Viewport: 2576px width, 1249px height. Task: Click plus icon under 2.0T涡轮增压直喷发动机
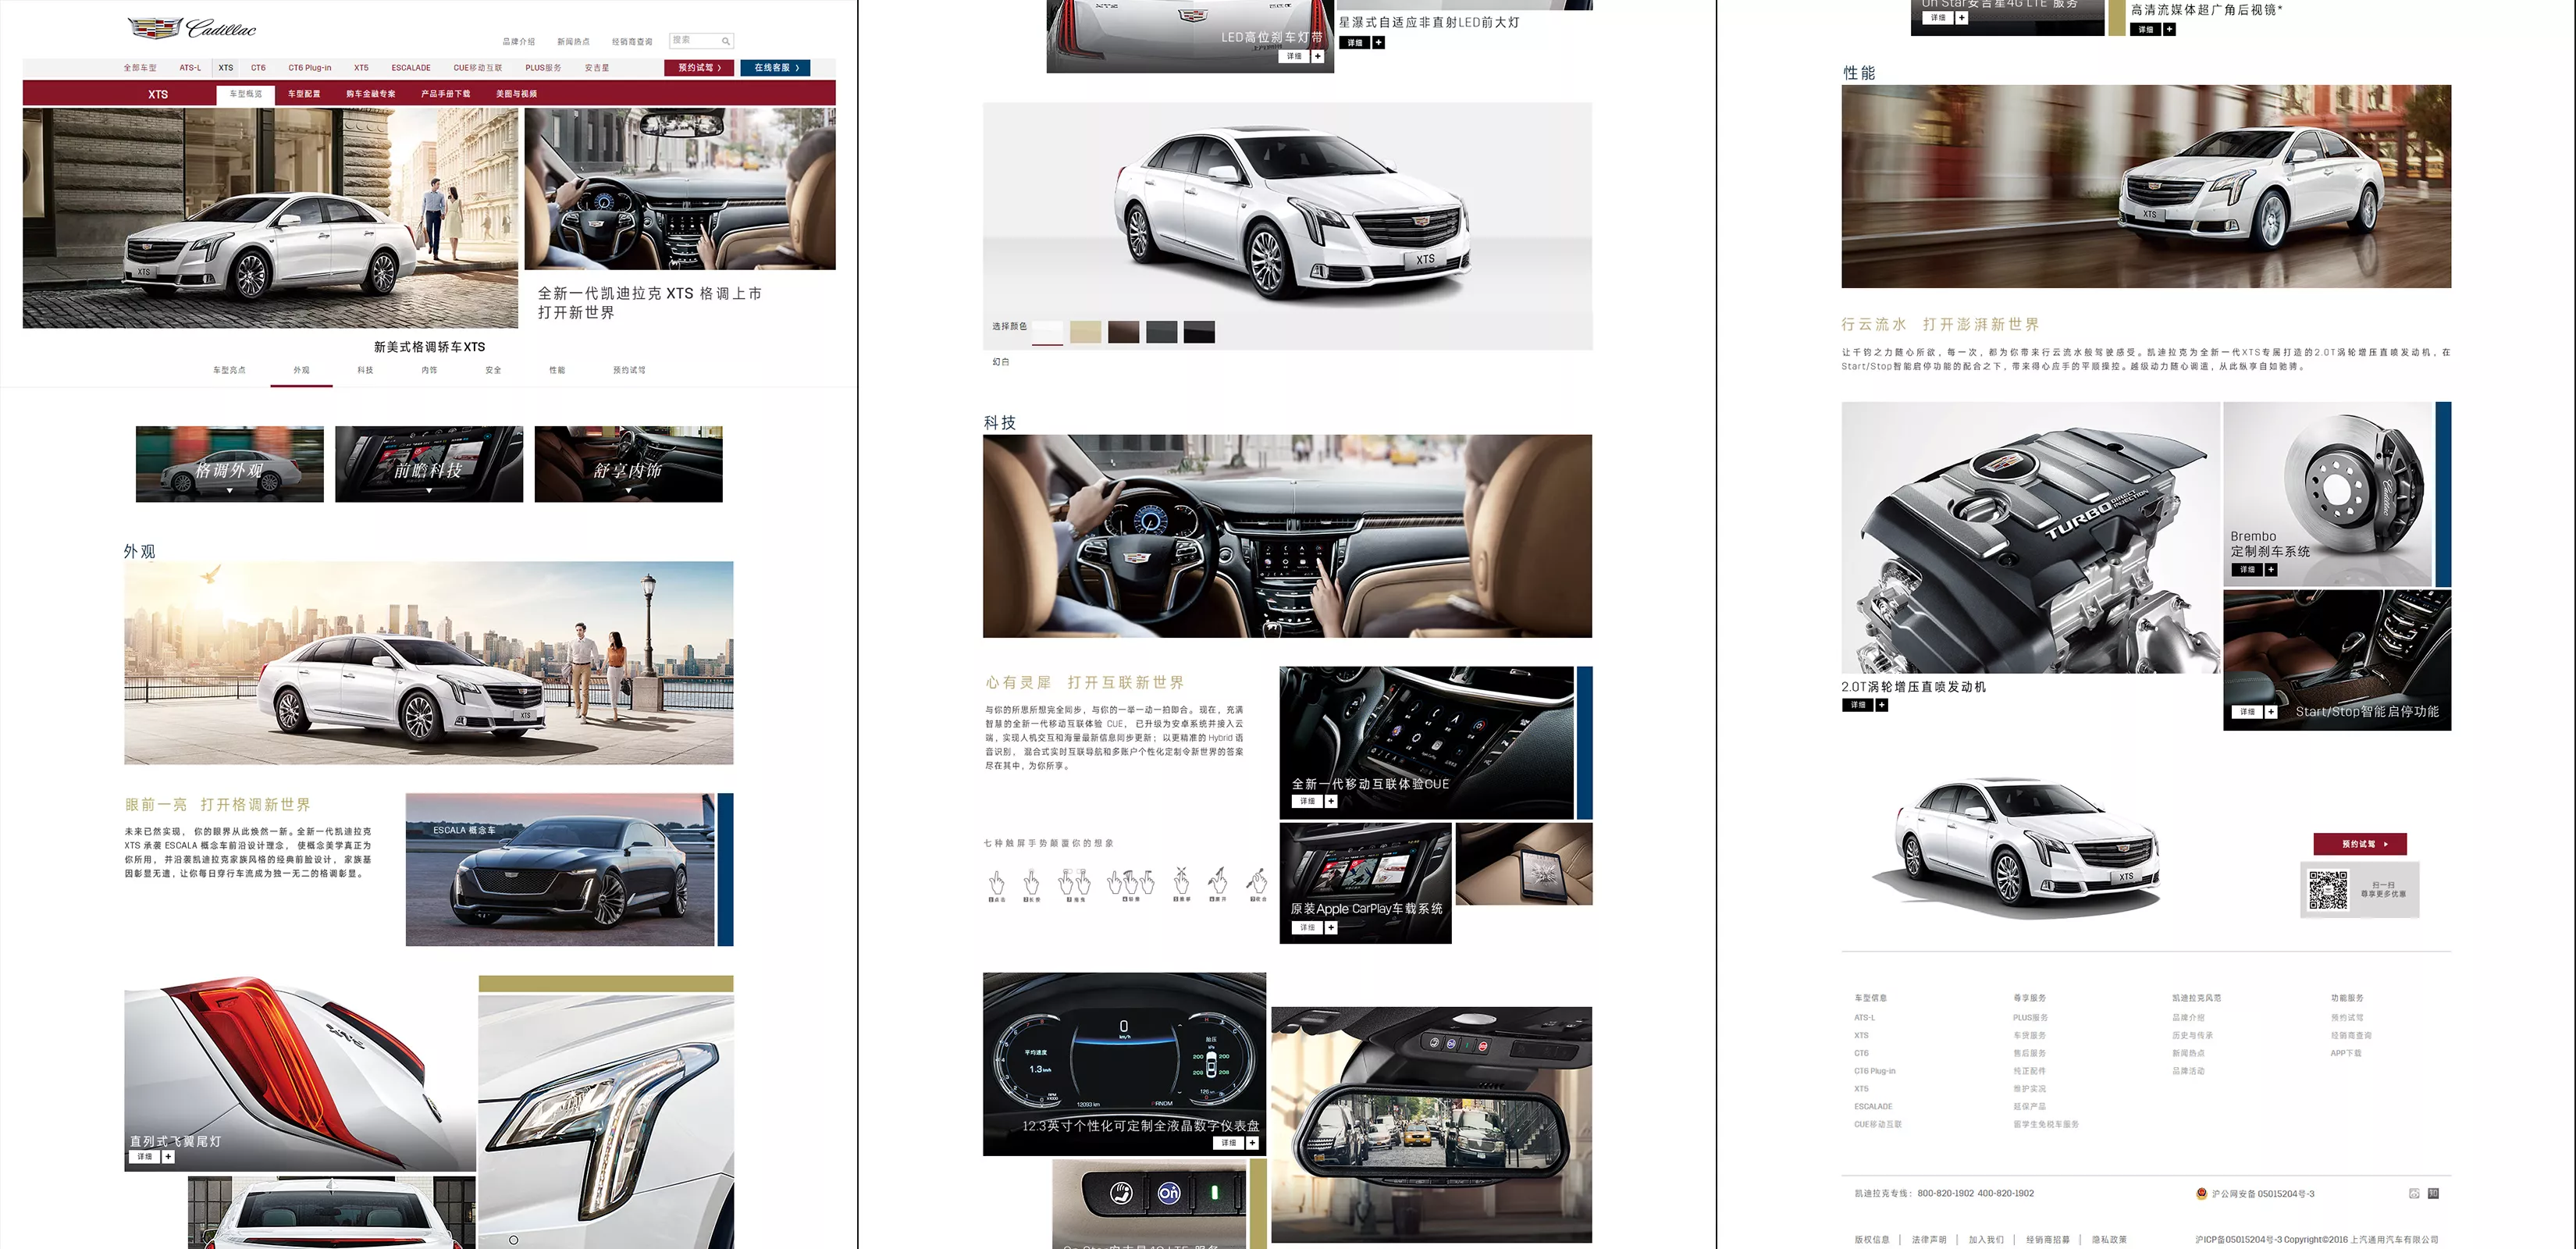click(1882, 705)
